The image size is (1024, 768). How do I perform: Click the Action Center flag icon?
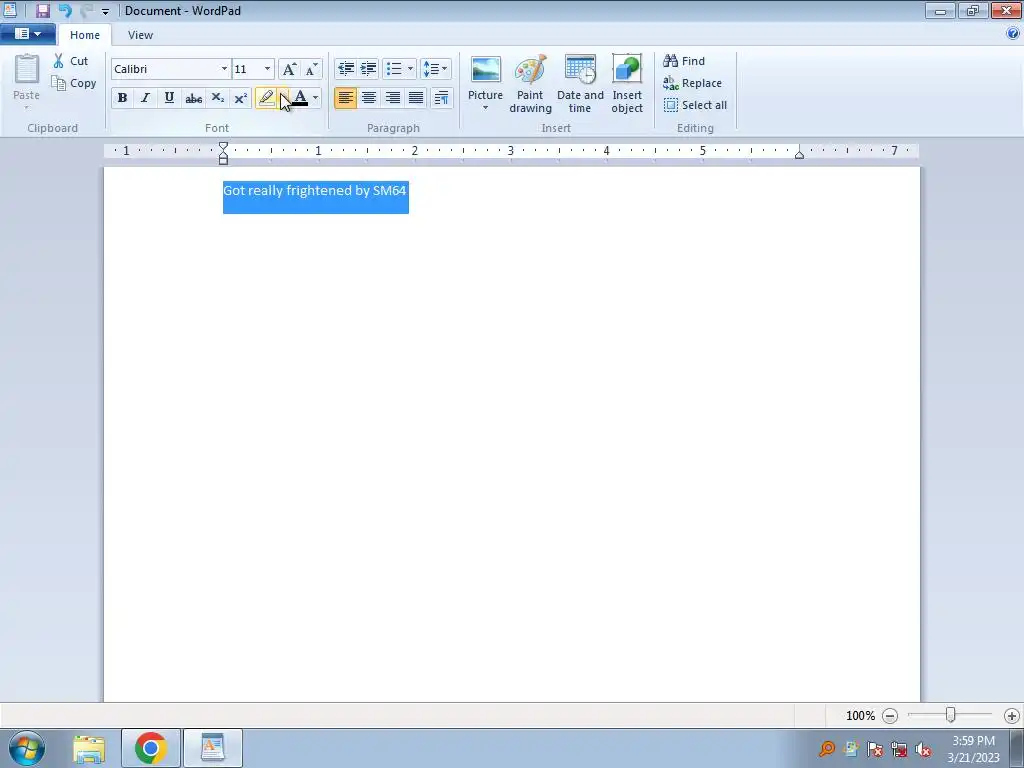click(875, 749)
